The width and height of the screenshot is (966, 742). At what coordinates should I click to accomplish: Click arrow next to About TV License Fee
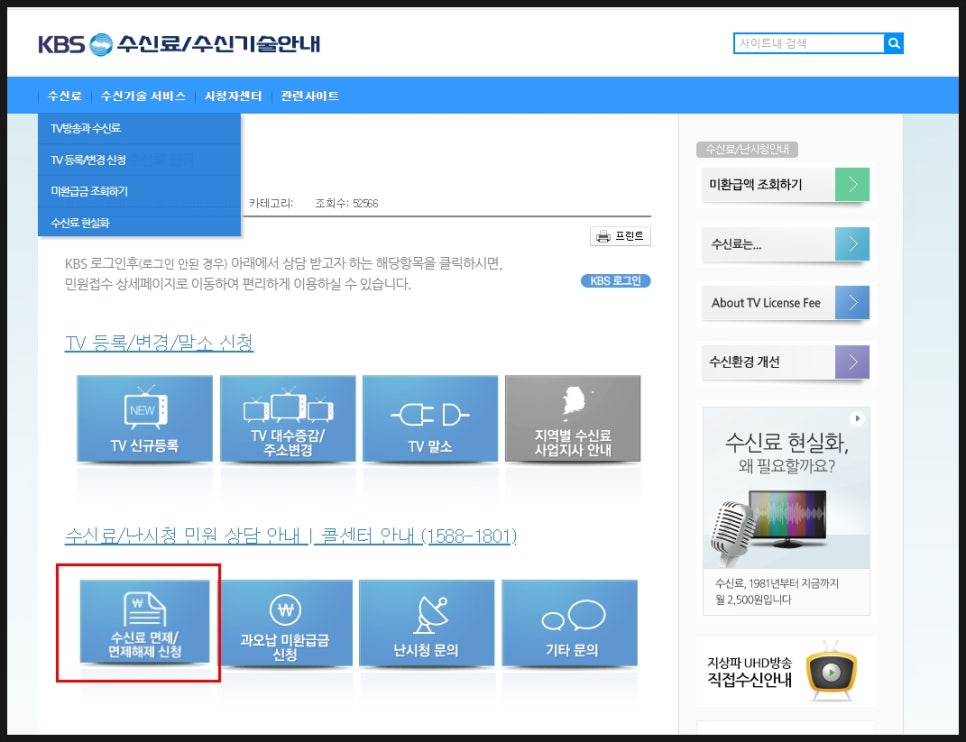[x=852, y=303]
